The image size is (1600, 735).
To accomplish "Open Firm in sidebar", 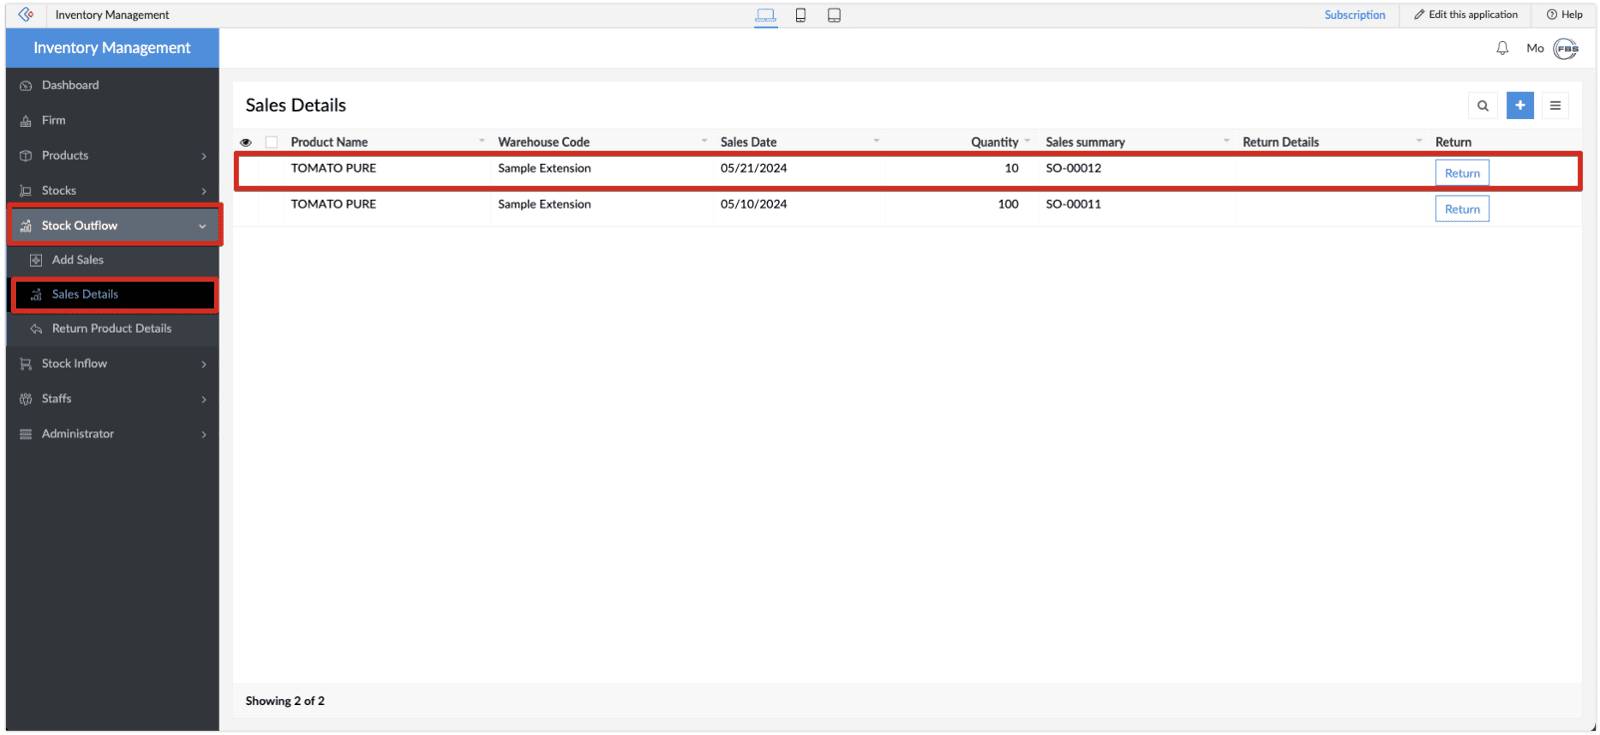I will click(x=112, y=120).
